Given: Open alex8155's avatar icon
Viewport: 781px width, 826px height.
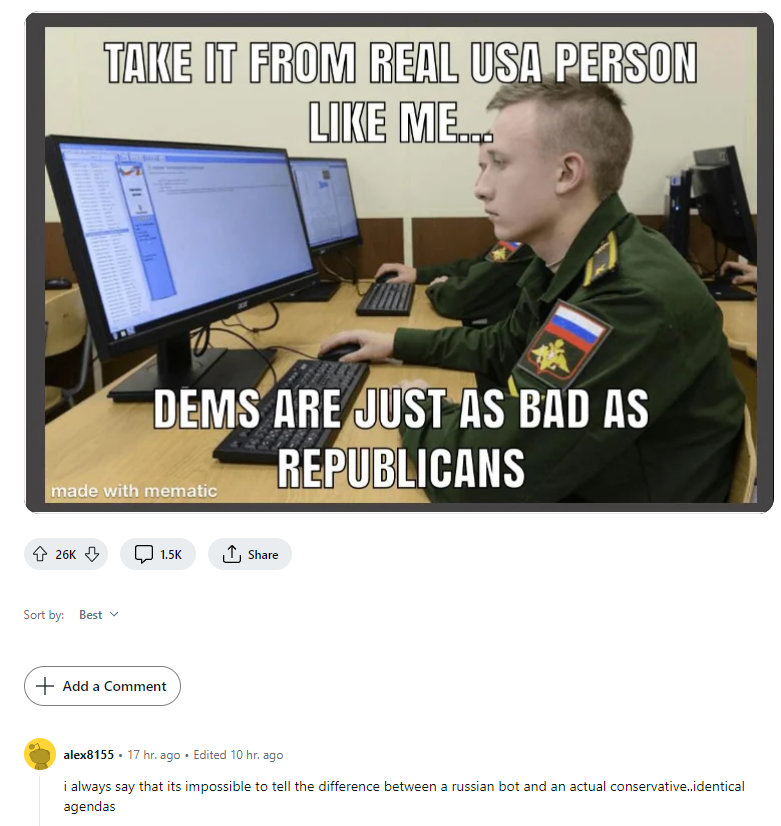Looking at the screenshot, I should click(40, 754).
